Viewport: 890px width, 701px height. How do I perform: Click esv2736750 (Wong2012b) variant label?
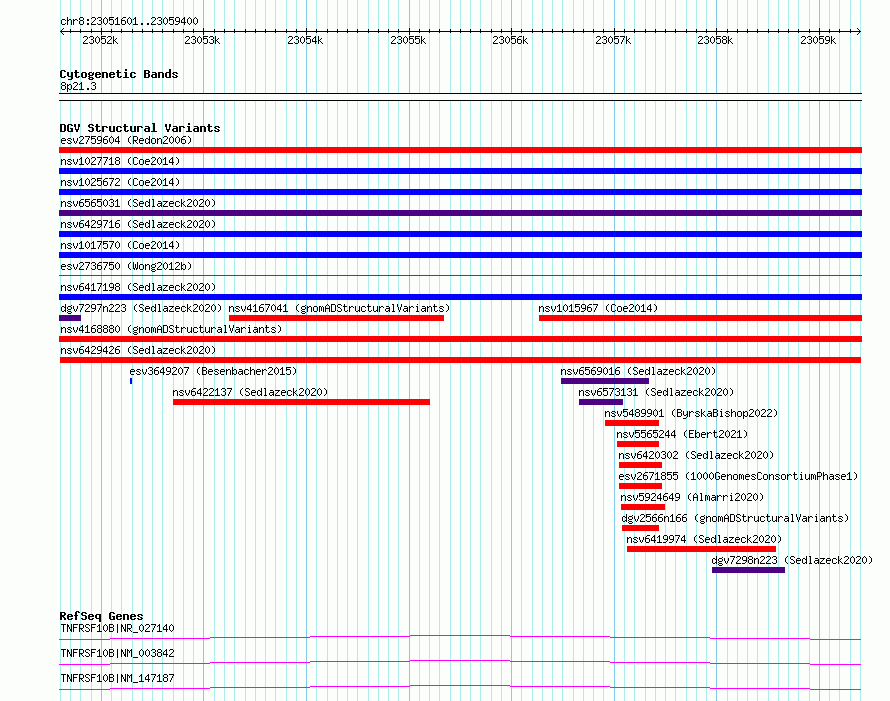(x=126, y=266)
